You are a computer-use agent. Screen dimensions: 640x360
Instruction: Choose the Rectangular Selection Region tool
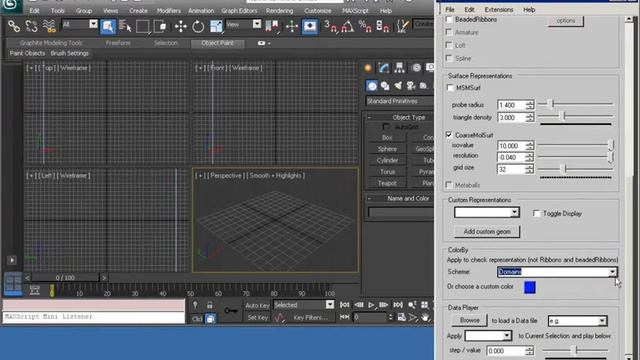[x=142, y=27]
